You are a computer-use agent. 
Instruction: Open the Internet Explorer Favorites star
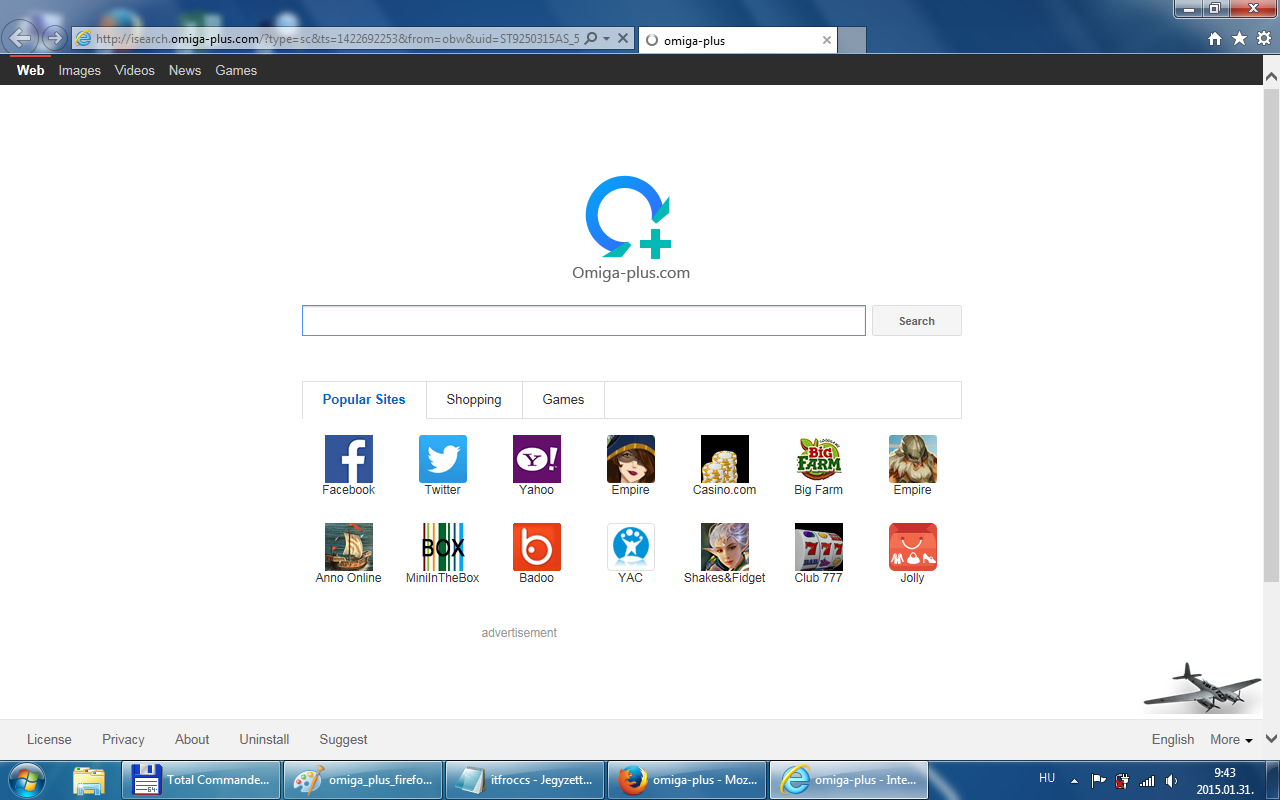tap(1239, 39)
